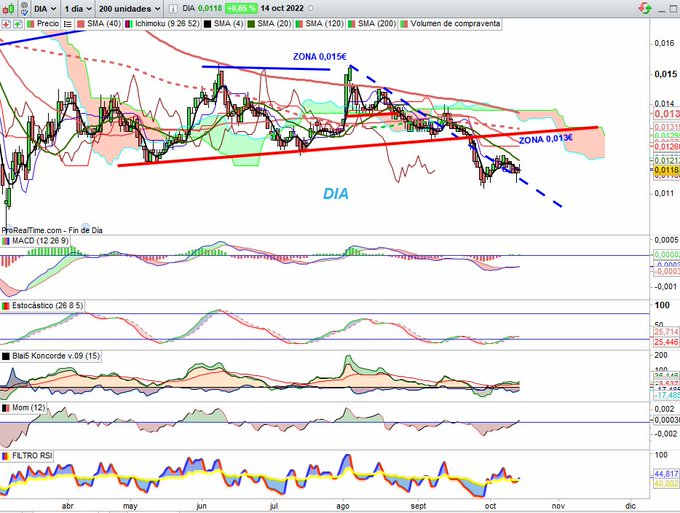Click the info icon before DIA quote
Image resolution: width=680 pixels, height=513 pixels.
pyautogui.click(x=173, y=9)
